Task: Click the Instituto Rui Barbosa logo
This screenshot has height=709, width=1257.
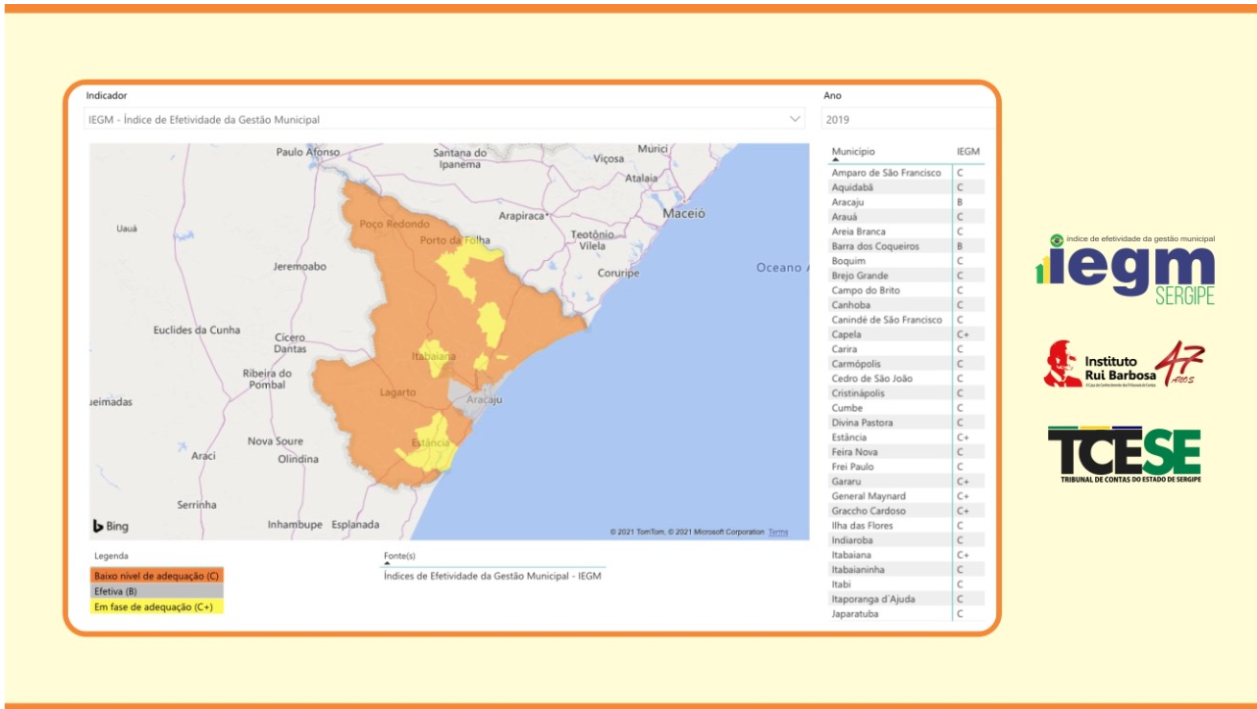Action: pyautogui.click(x=1123, y=366)
